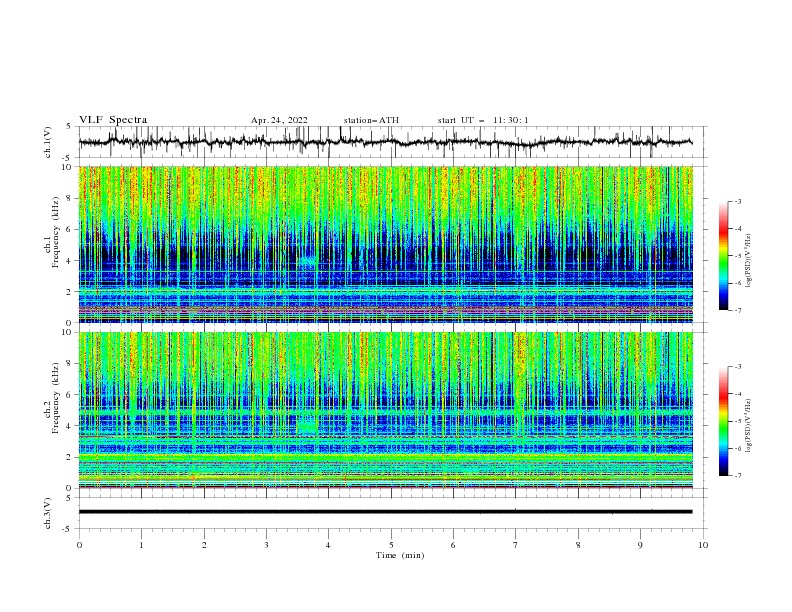792x612 pixels.
Task: Click the "-7" label on ch.2 color bar
Action: tap(738, 476)
